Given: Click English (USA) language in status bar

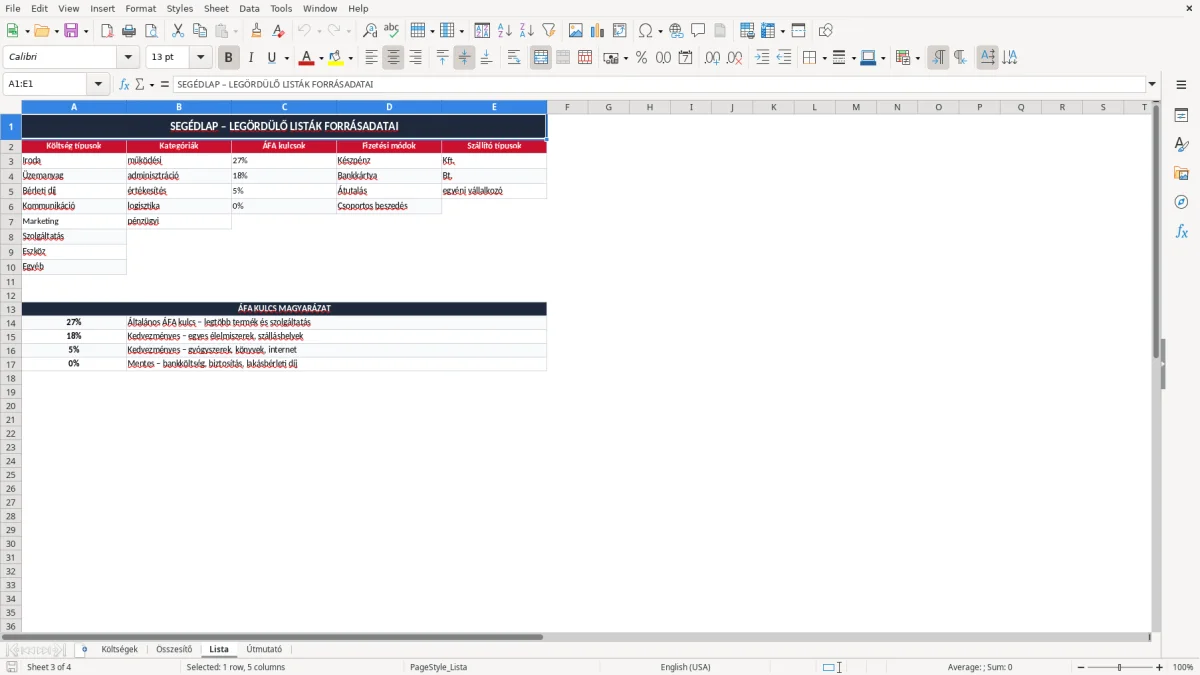Looking at the screenshot, I should (686, 667).
